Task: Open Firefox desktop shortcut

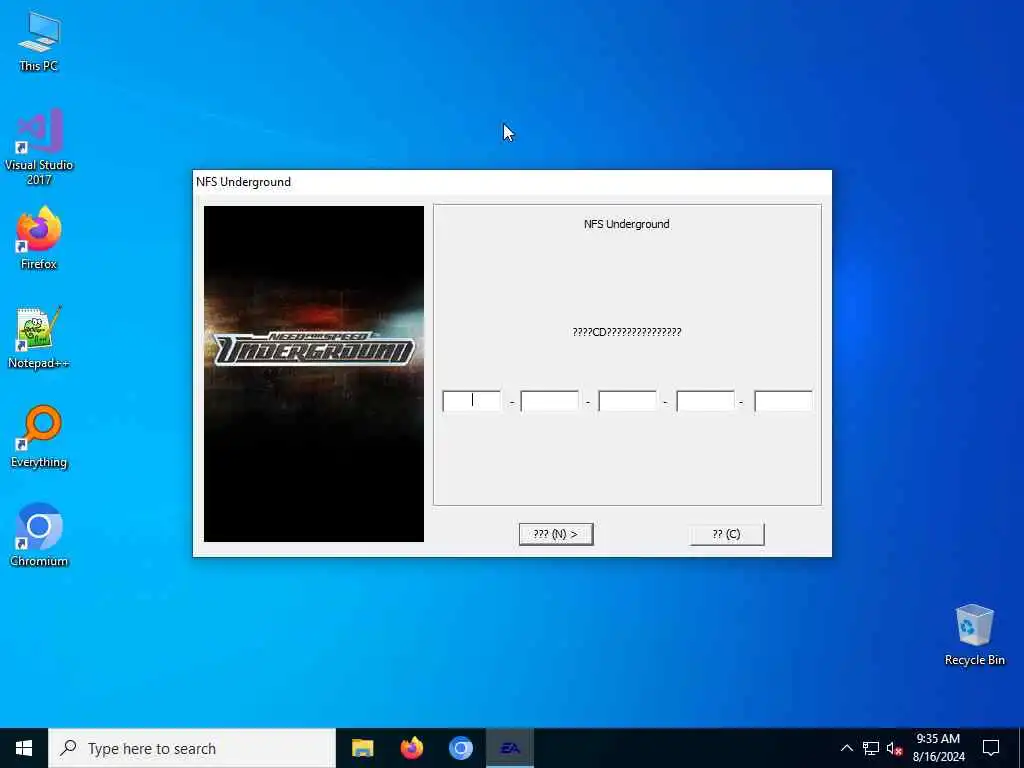Action: coord(39,238)
